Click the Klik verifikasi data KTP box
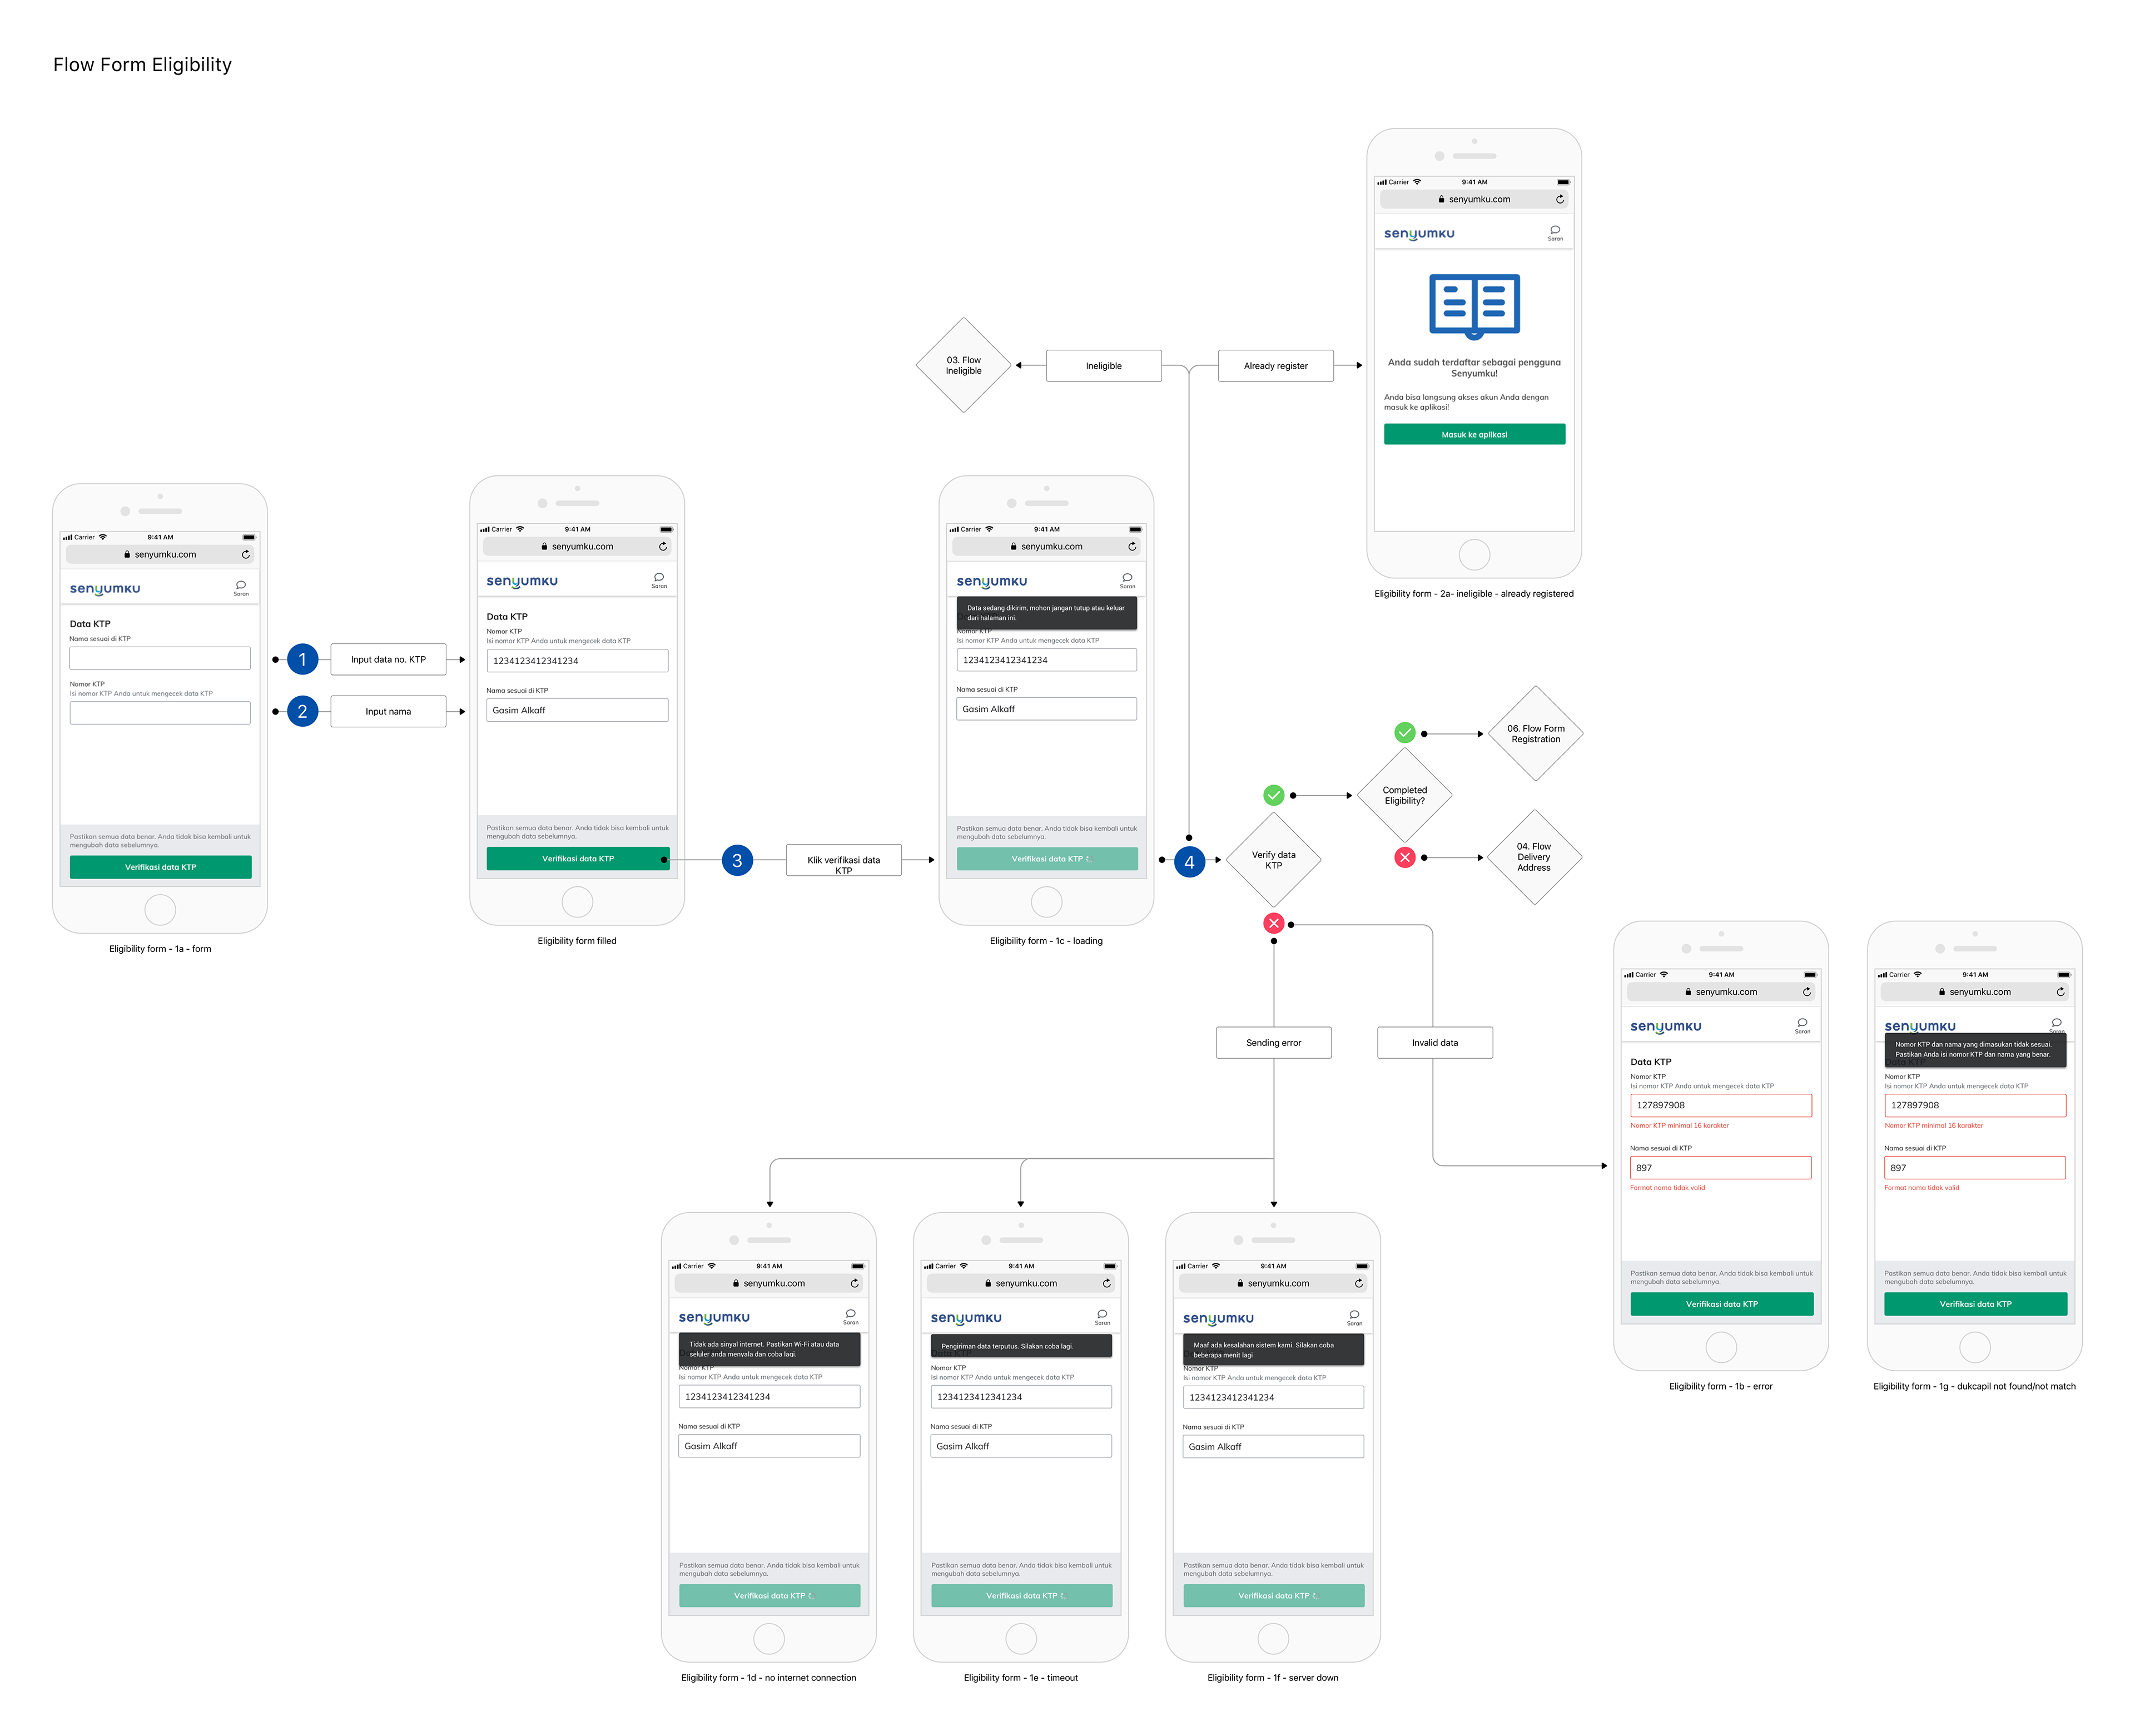 click(x=843, y=861)
